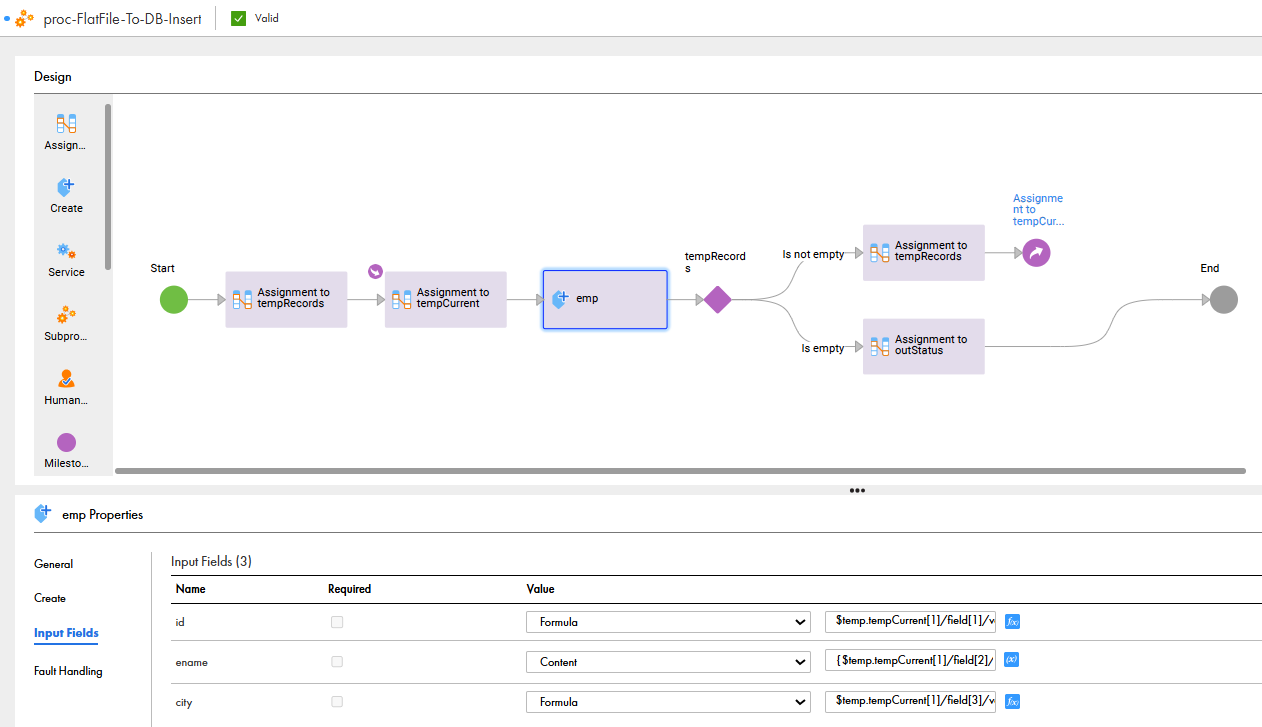This screenshot has width=1262, height=727.
Task: Select the Milestone step icon in palette
Action: coord(66,442)
